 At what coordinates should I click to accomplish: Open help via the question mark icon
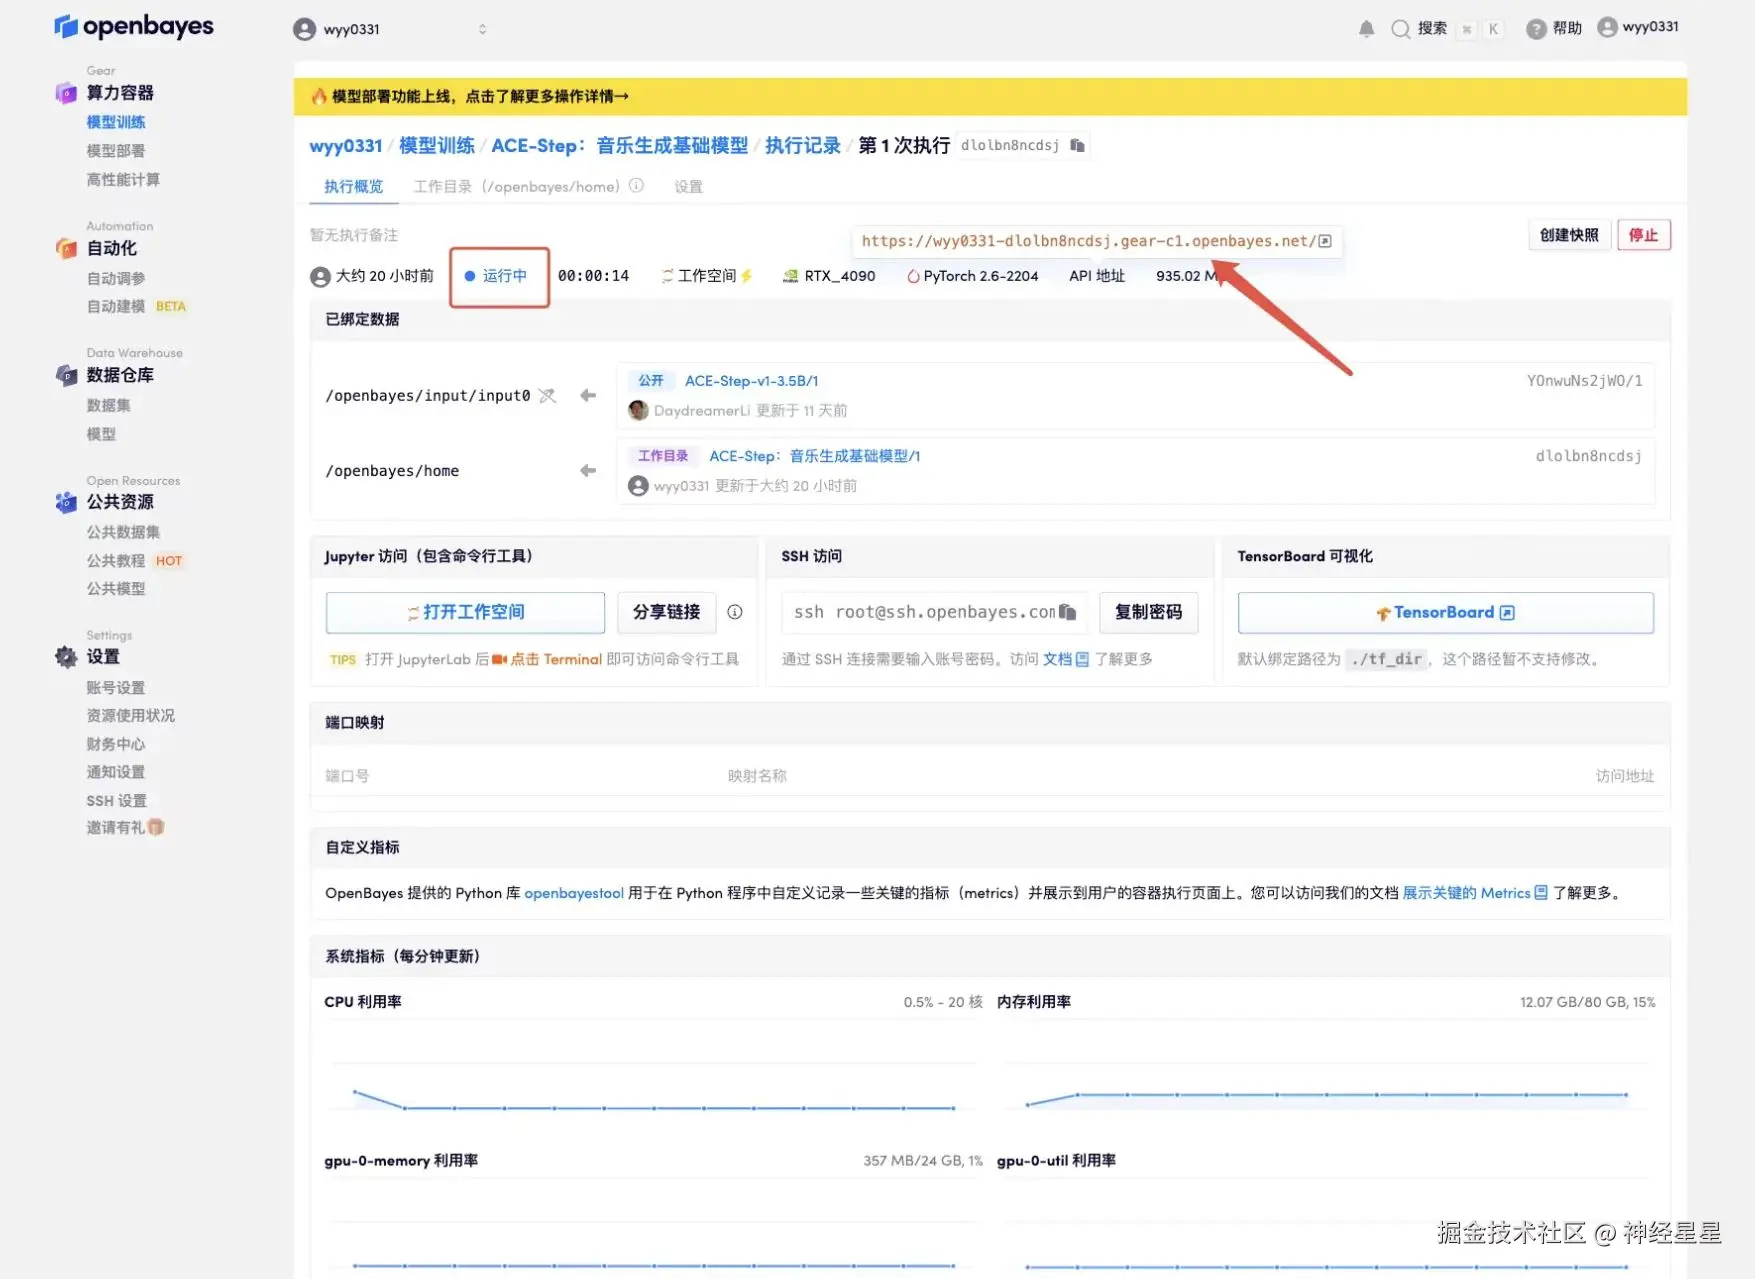coord(1536,29)
